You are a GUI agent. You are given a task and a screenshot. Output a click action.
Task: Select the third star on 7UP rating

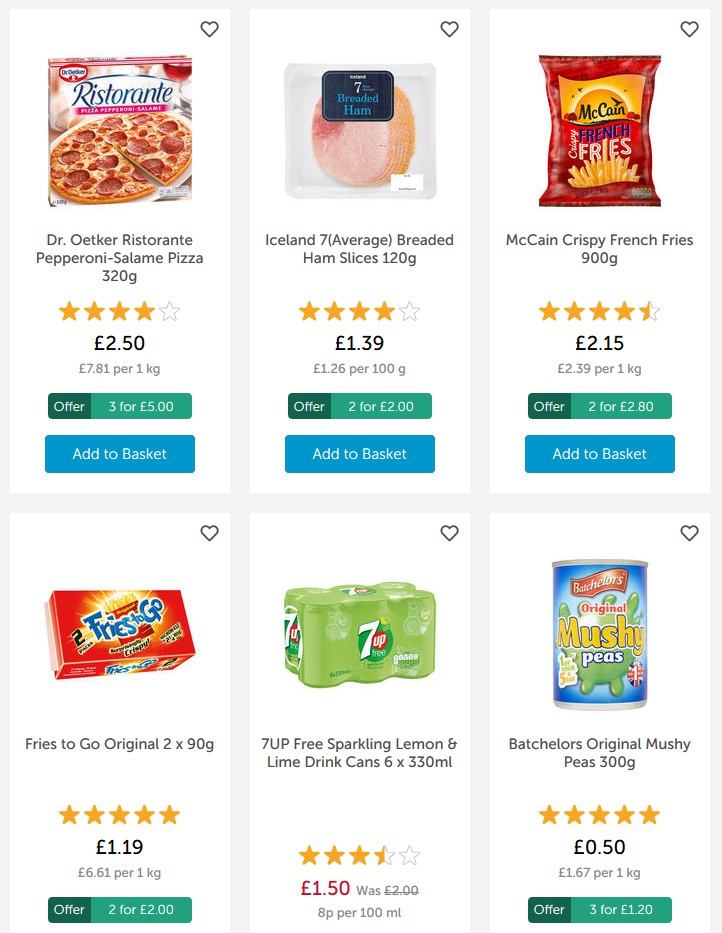[x=359, y=855]
